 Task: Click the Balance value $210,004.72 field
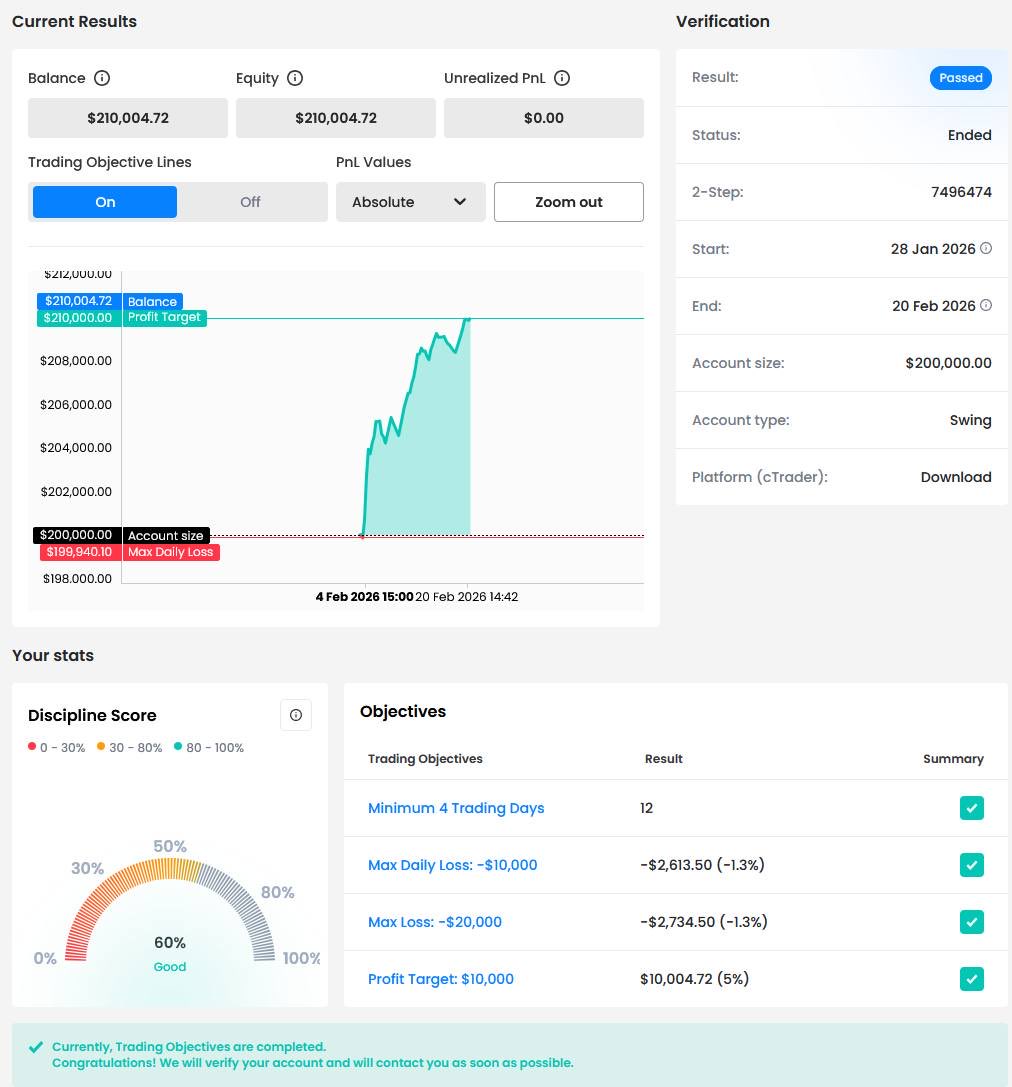[x=128, y=118]
